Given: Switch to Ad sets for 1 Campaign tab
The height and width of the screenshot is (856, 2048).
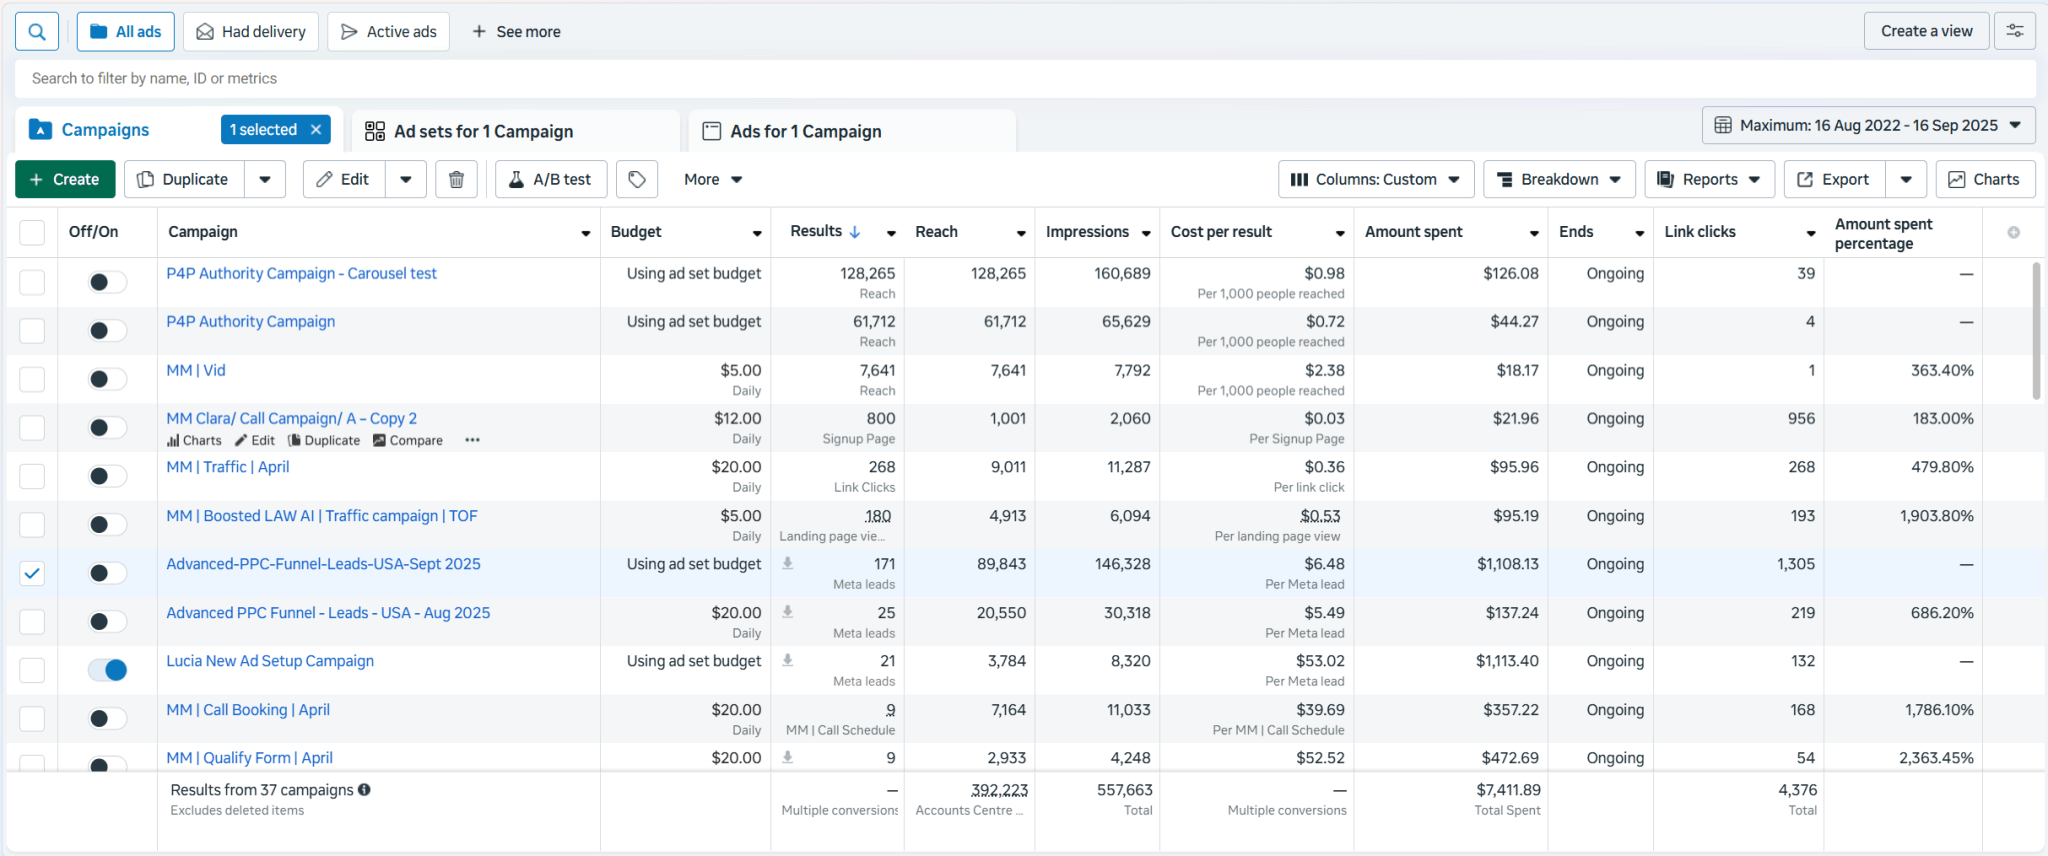Looking at the screenshot, I should [x=483, y=132].
